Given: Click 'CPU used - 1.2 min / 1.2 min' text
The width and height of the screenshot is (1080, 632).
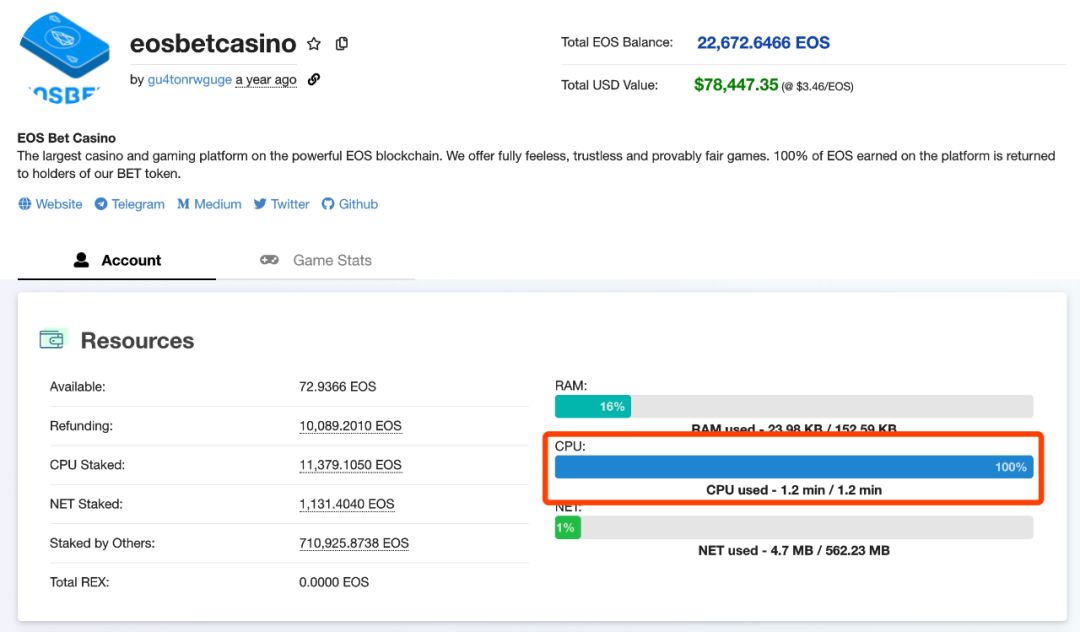Looking at the screenshot, I should 793,490.
